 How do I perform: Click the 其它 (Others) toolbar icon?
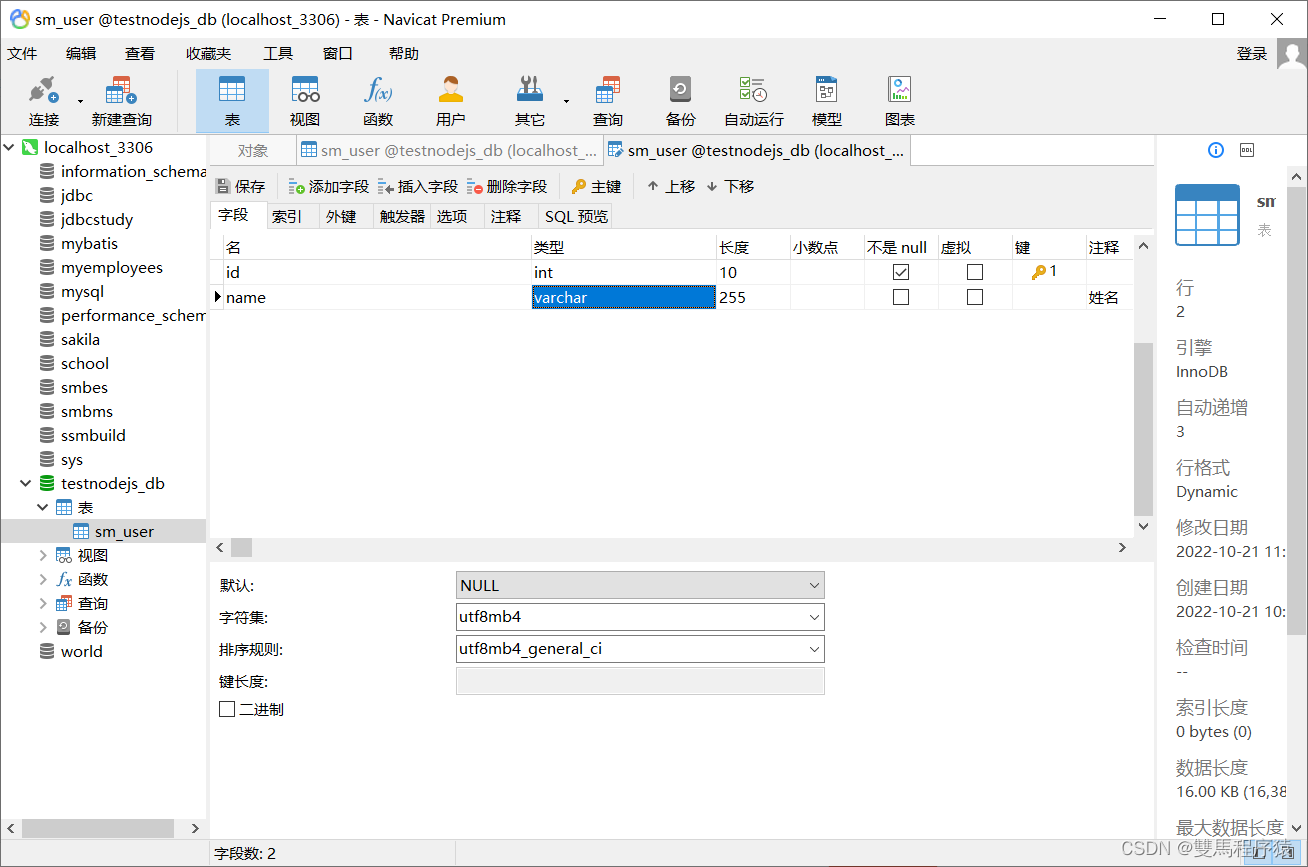point(530,101)
